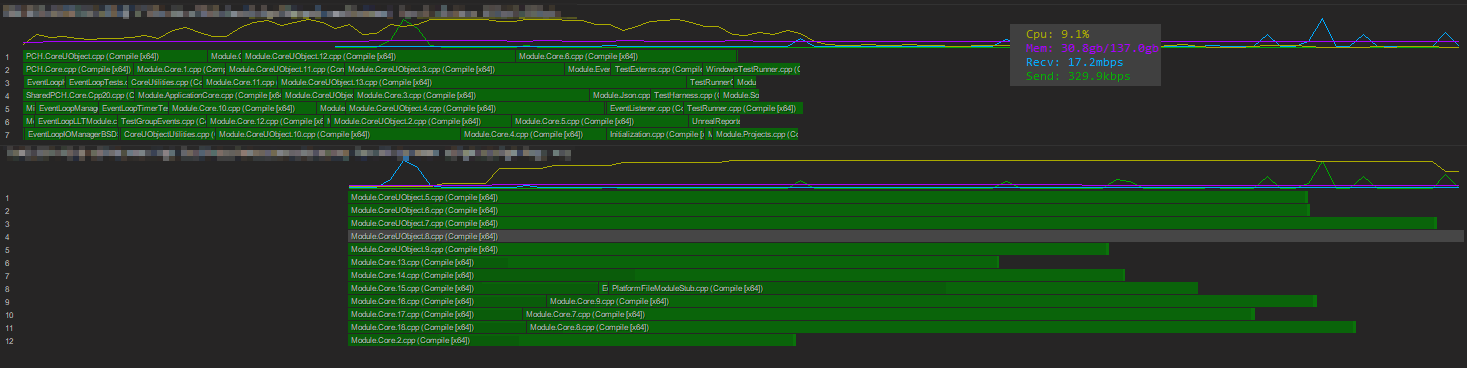
Task: Select the Module.ApplicationCore.cpp compile bar
Action: (x=208, y=95)
